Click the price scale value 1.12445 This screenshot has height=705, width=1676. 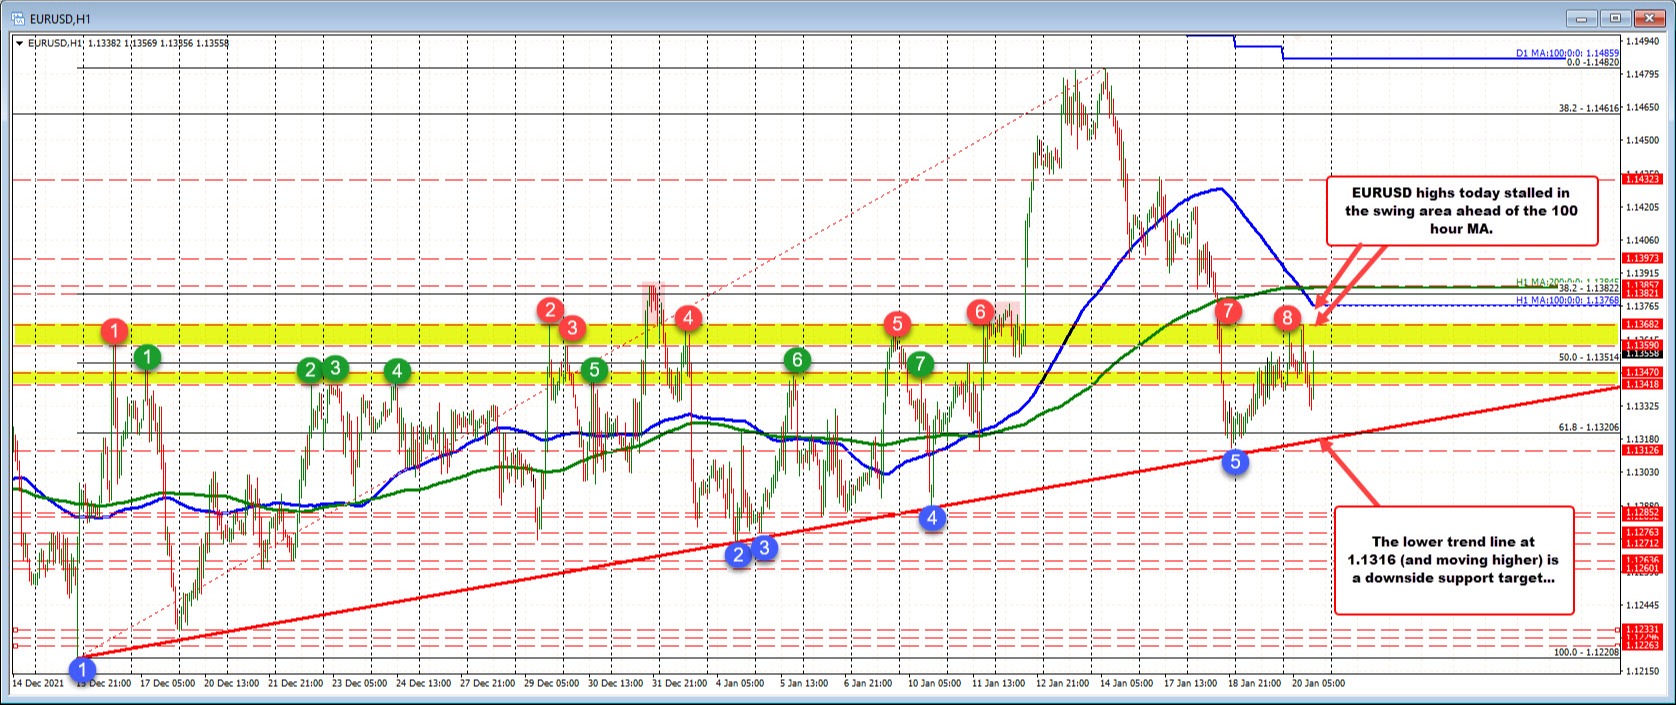(x=1644, y=605)
